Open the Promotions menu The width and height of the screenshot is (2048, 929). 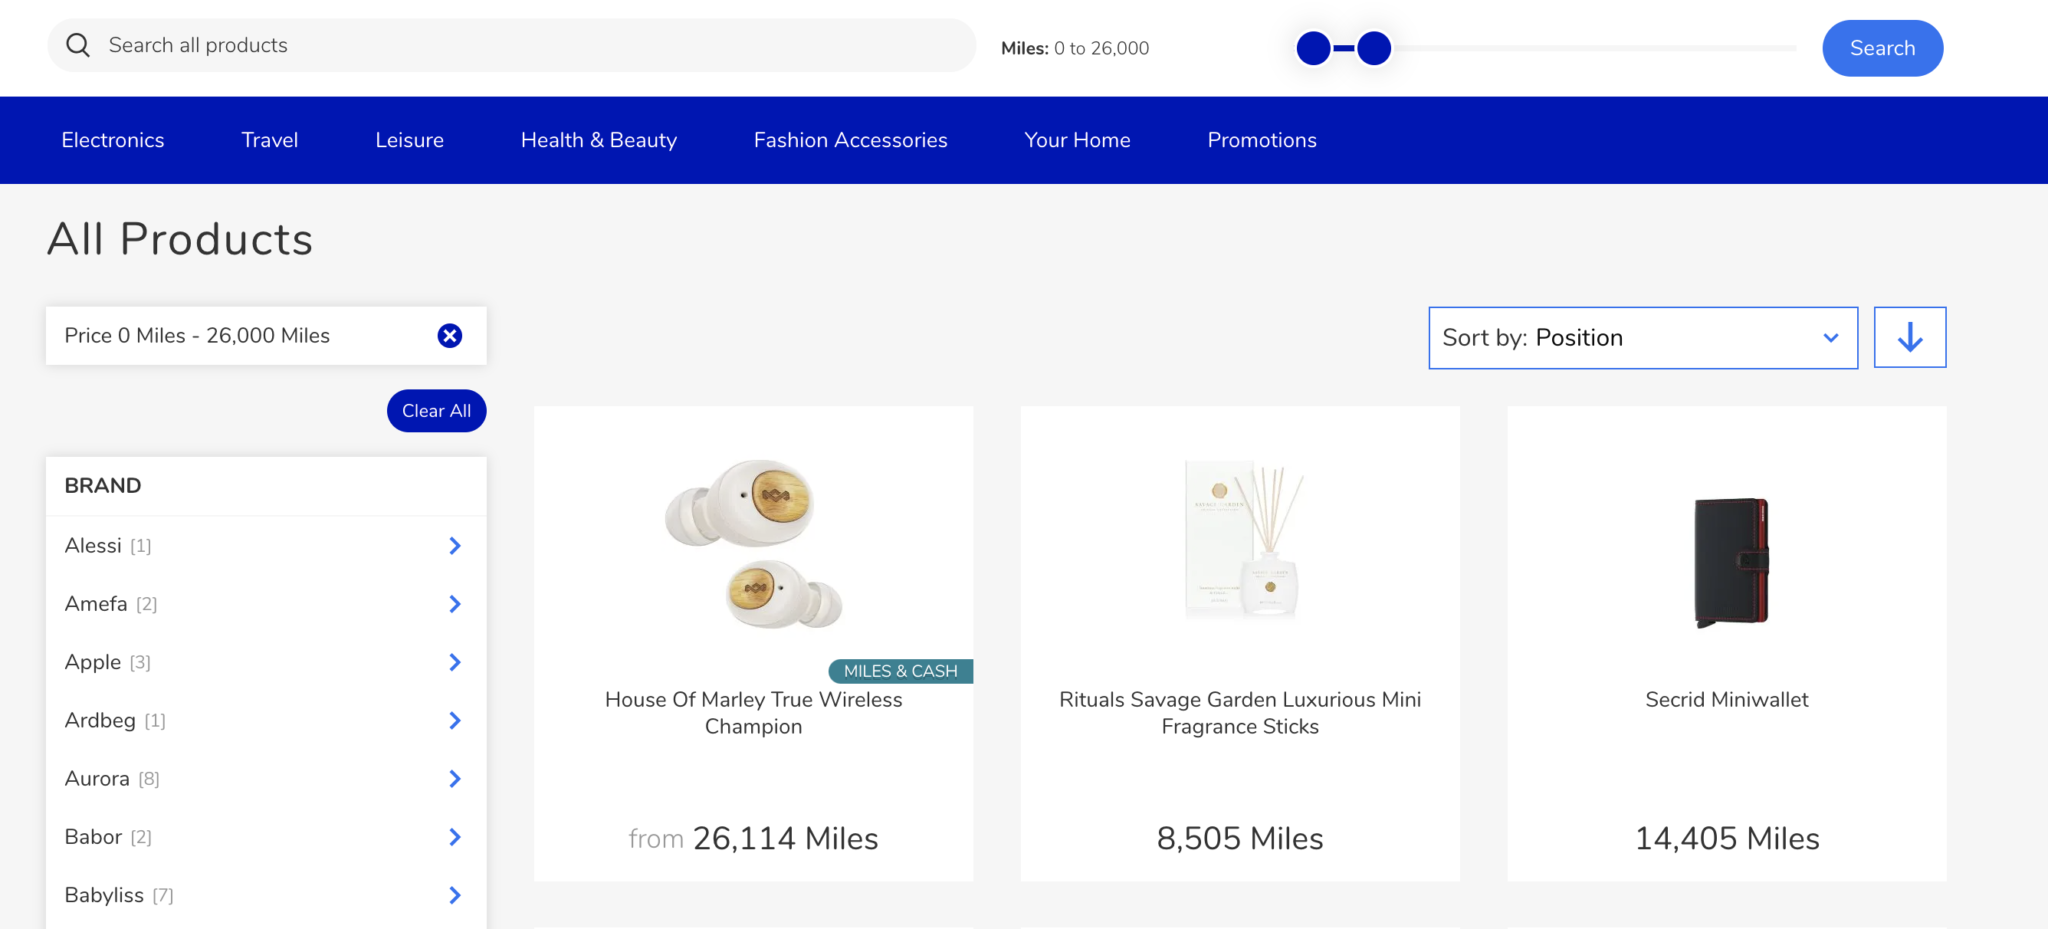click(1262, 140)
